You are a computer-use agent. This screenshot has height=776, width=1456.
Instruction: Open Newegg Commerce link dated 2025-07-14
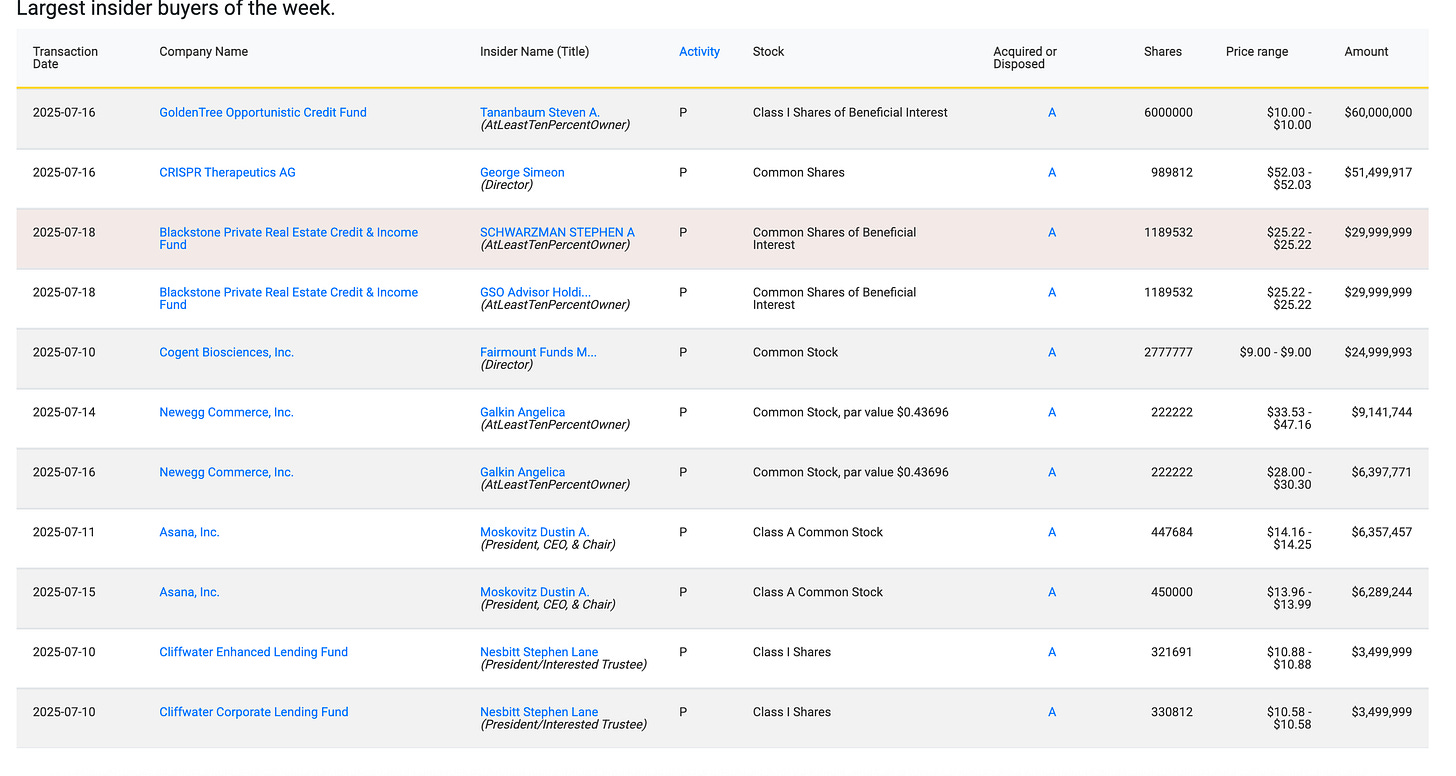coord(227,413)
